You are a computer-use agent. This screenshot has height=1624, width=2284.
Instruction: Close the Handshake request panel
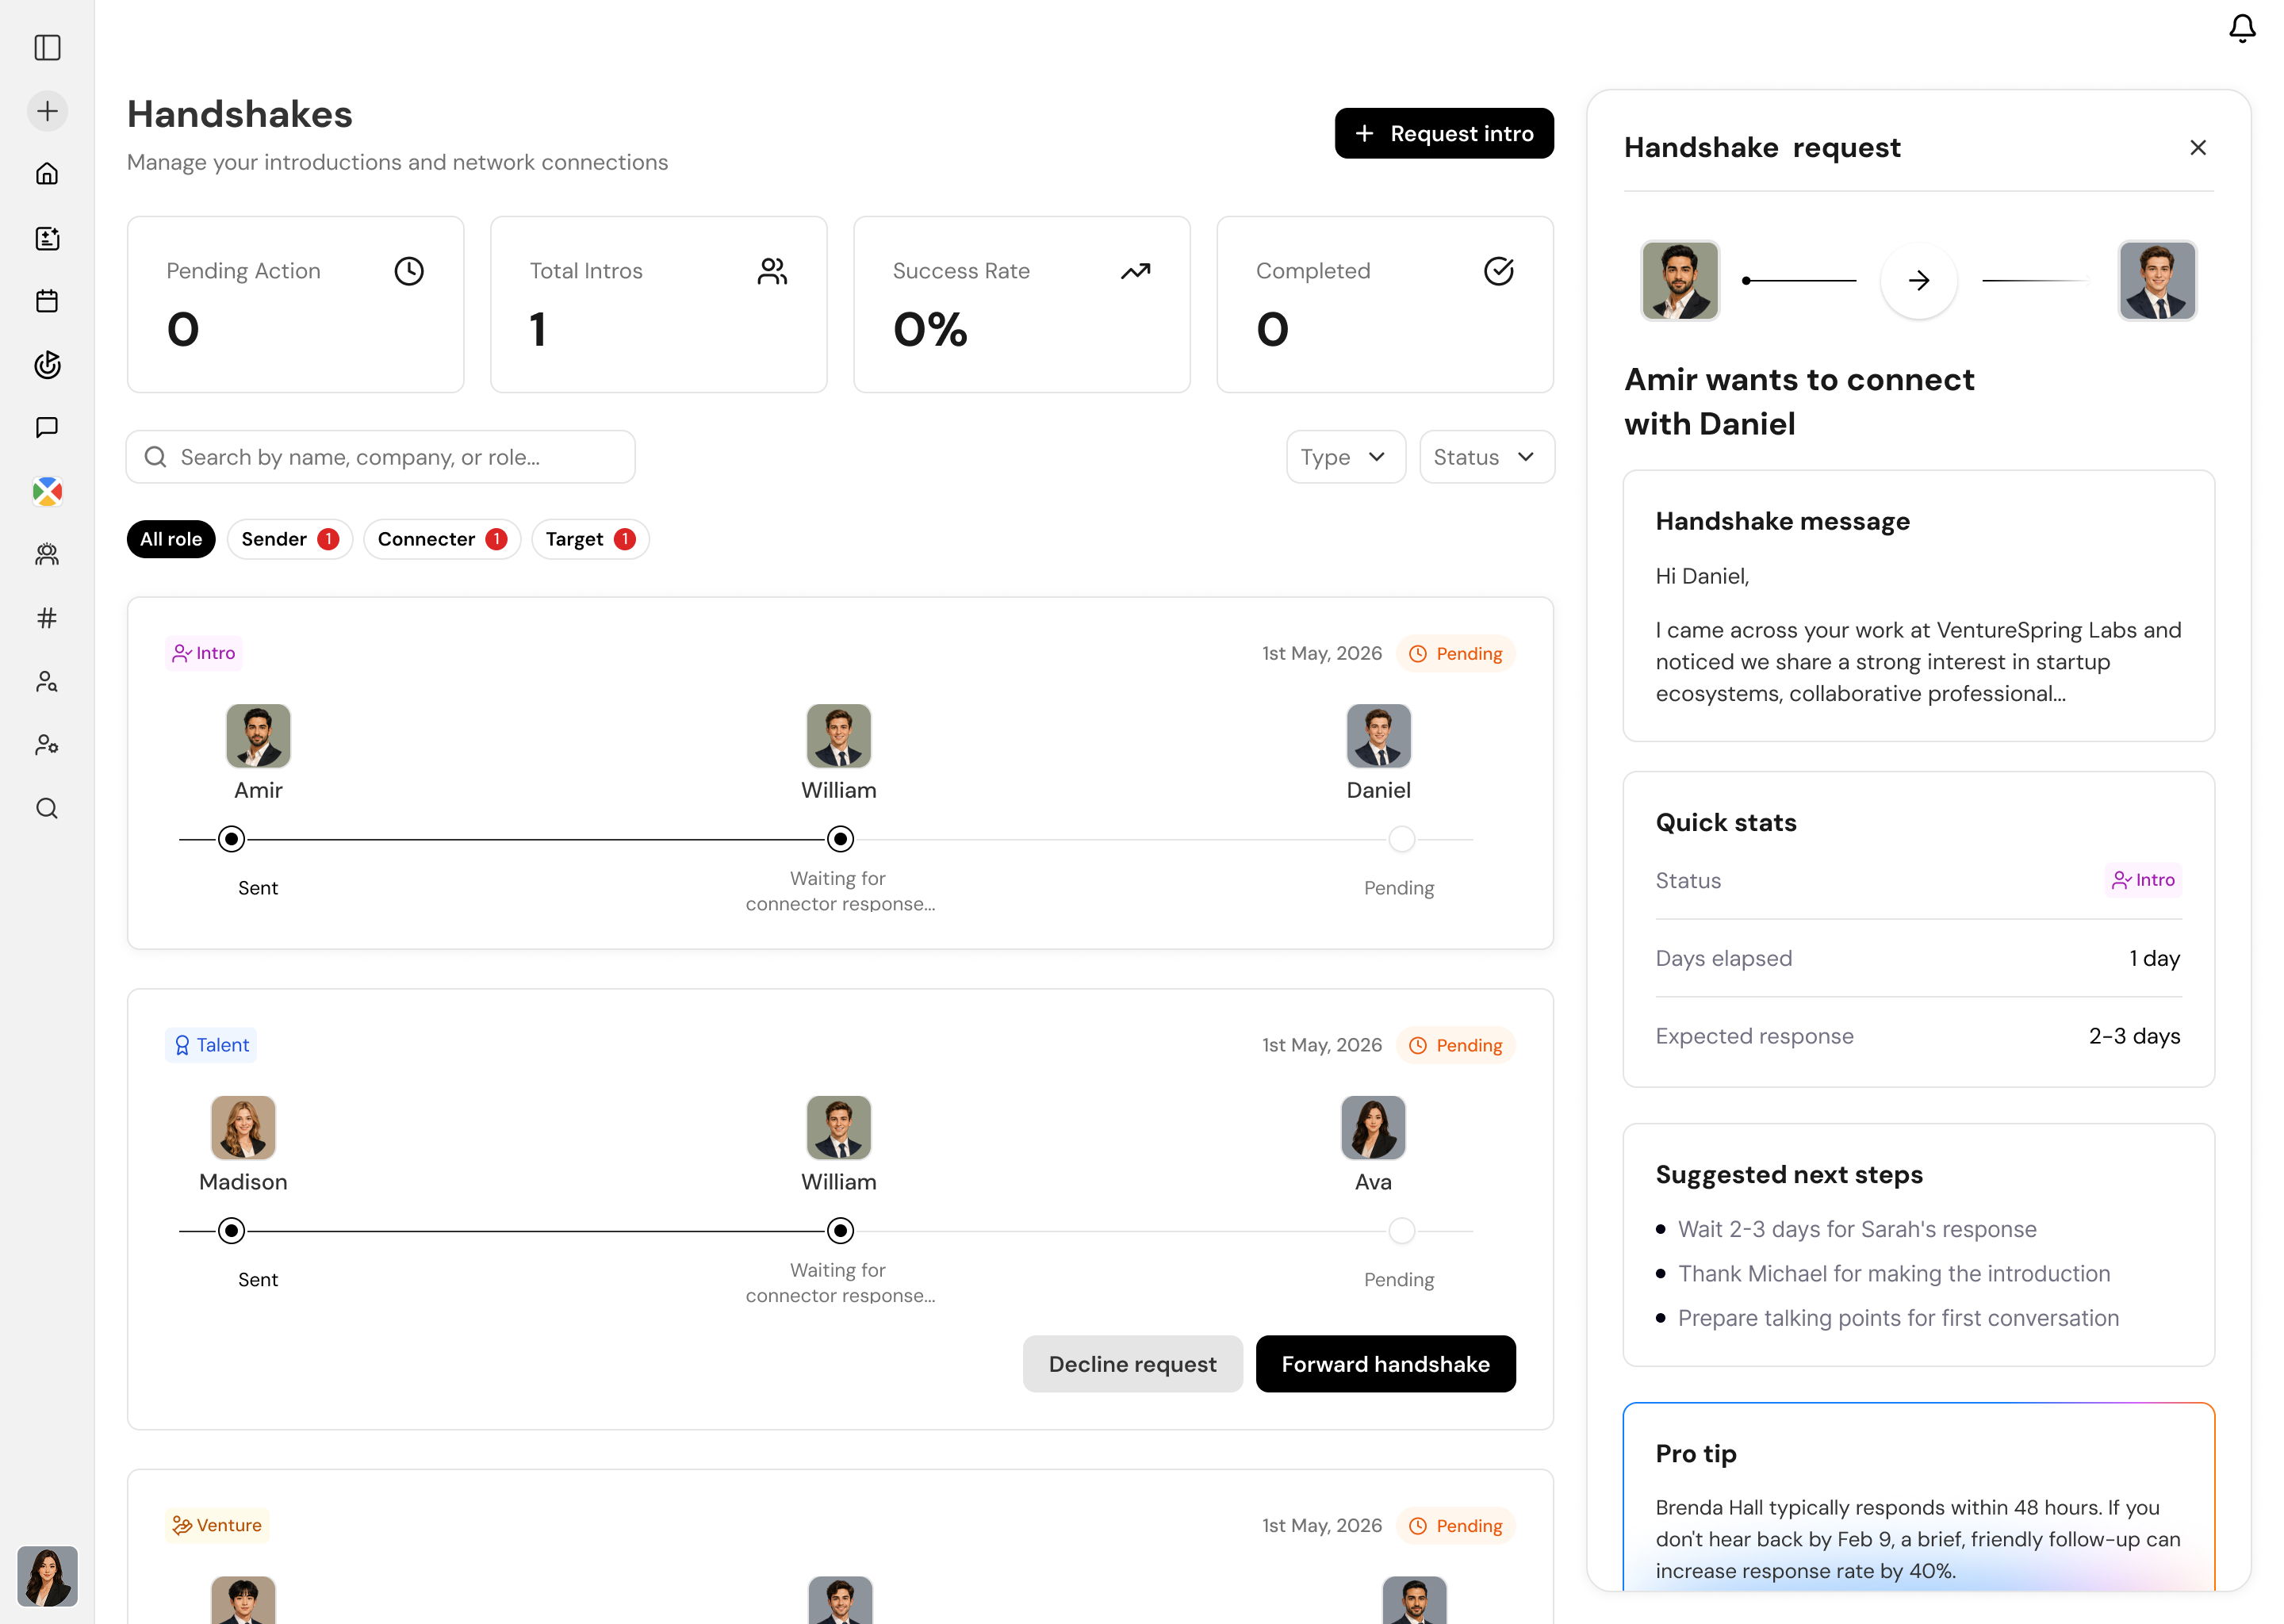pyautogui.click(x=2198, y=148)
